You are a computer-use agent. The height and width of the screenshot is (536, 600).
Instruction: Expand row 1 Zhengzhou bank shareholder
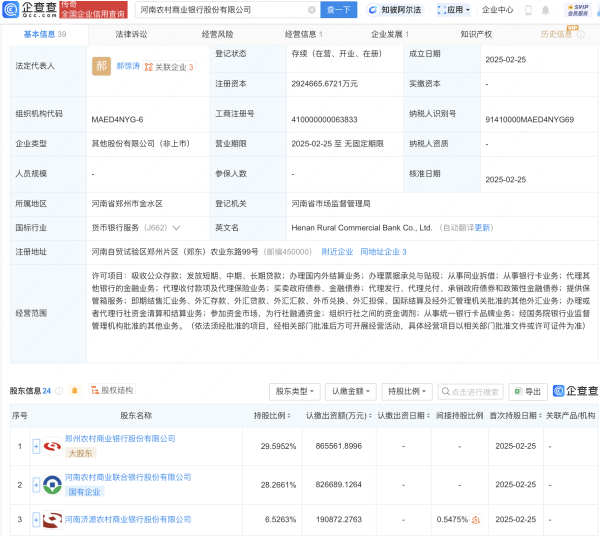point(36,446)
